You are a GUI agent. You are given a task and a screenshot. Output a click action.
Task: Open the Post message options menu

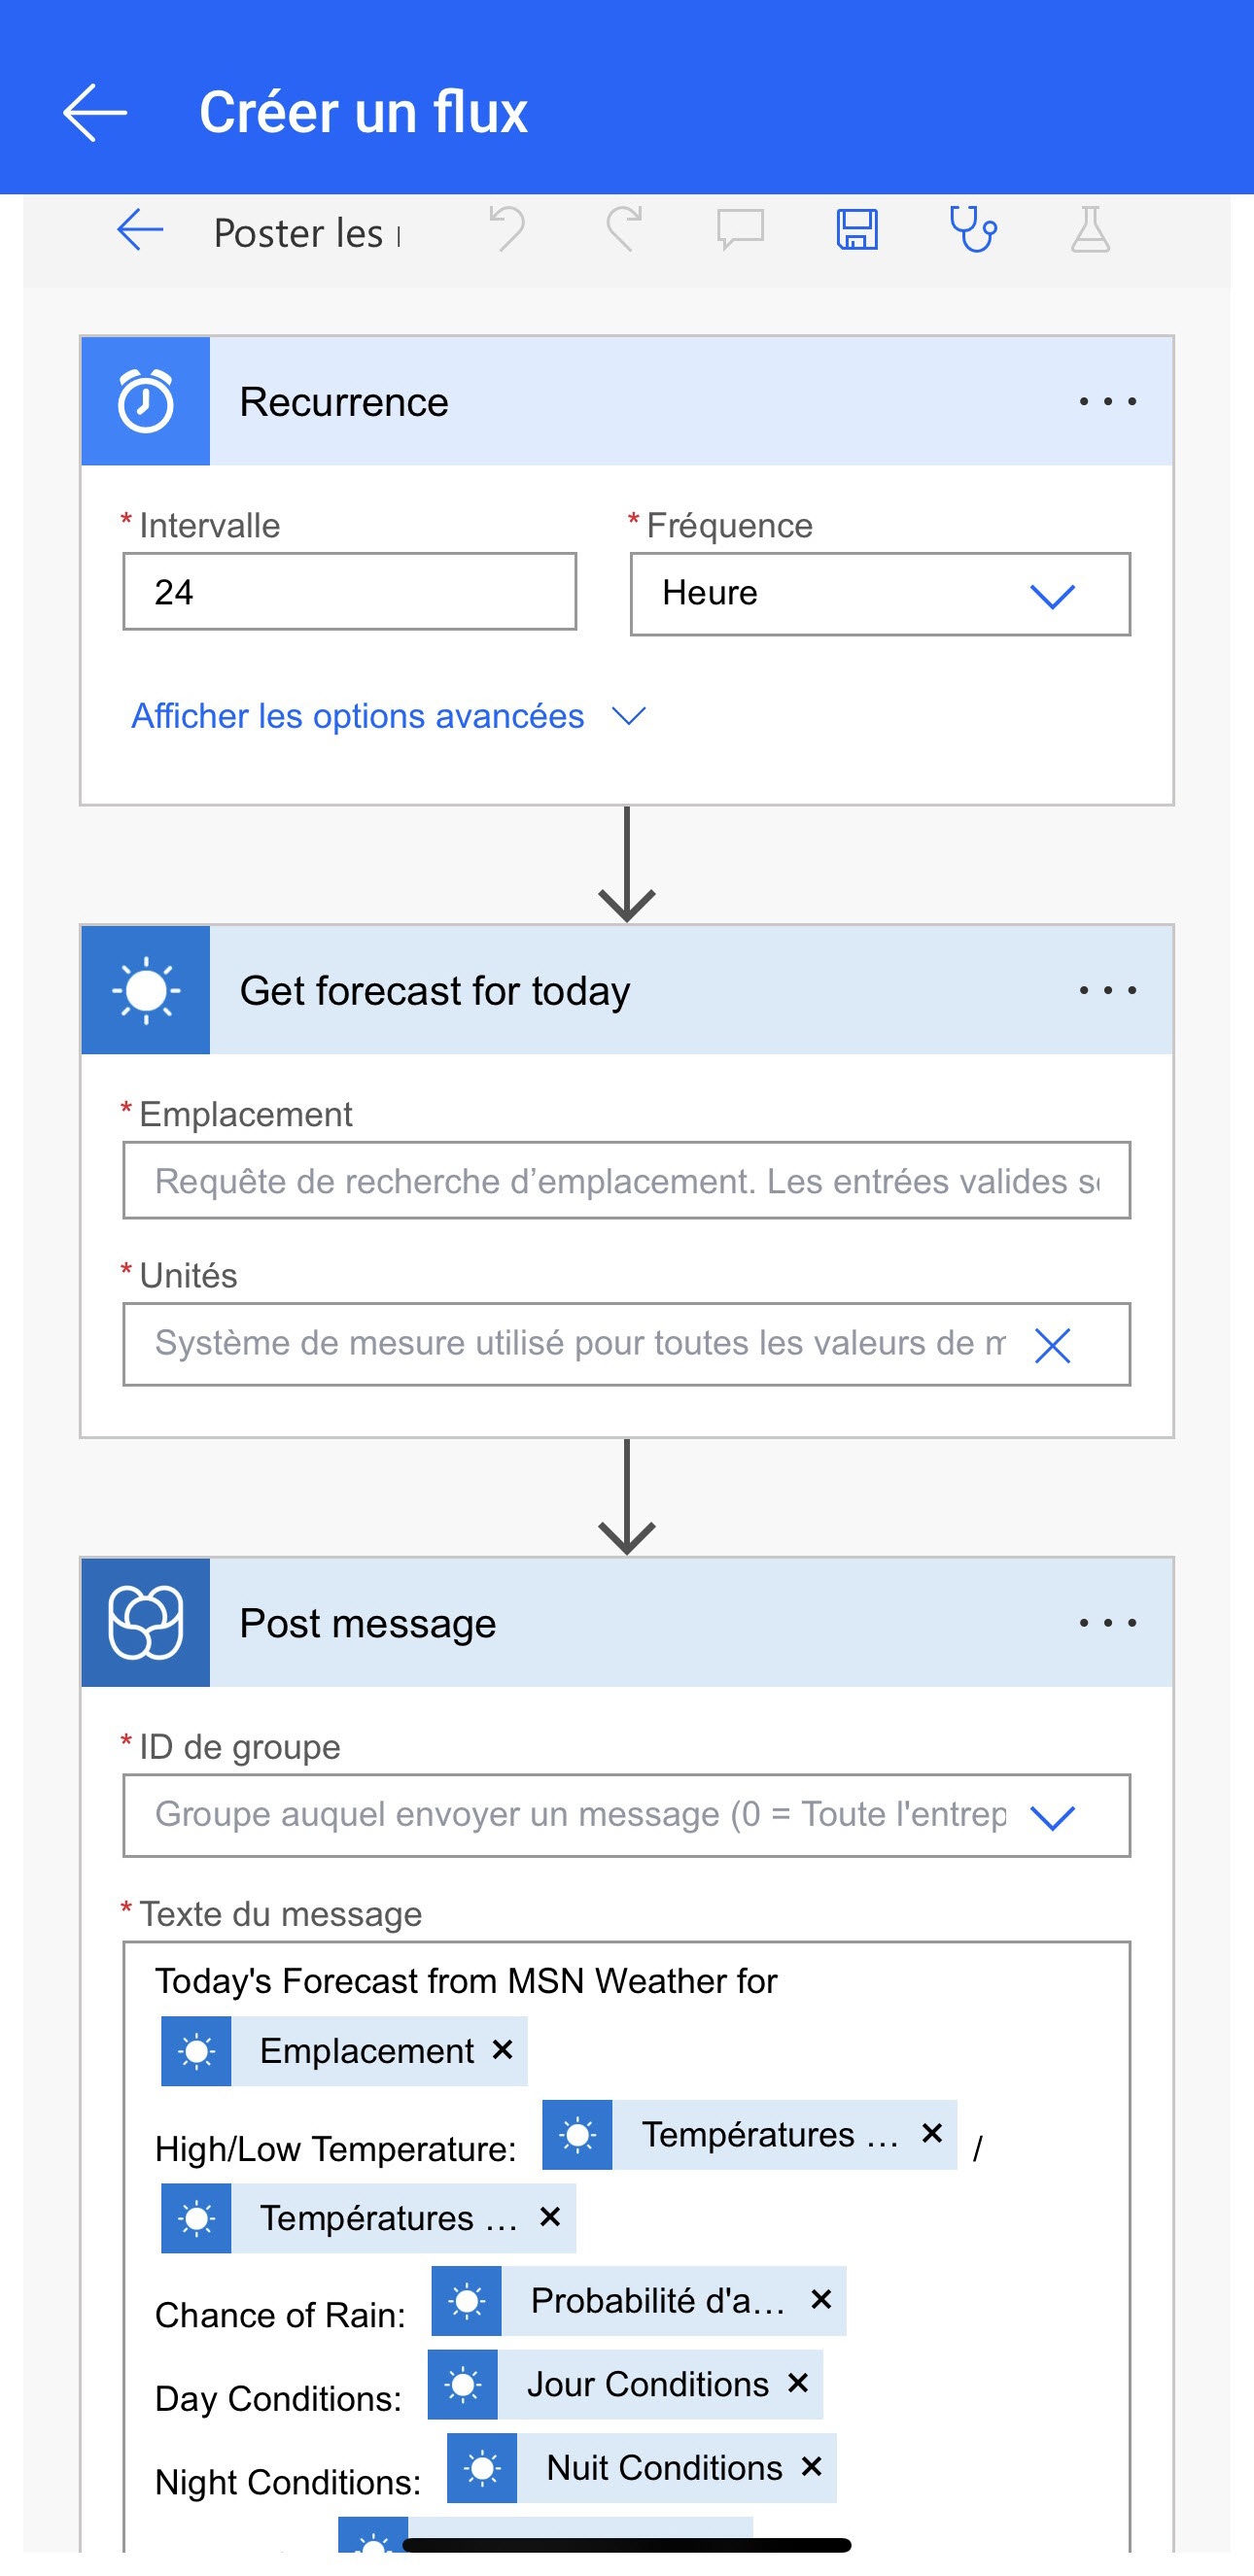click(1108, 1623)
